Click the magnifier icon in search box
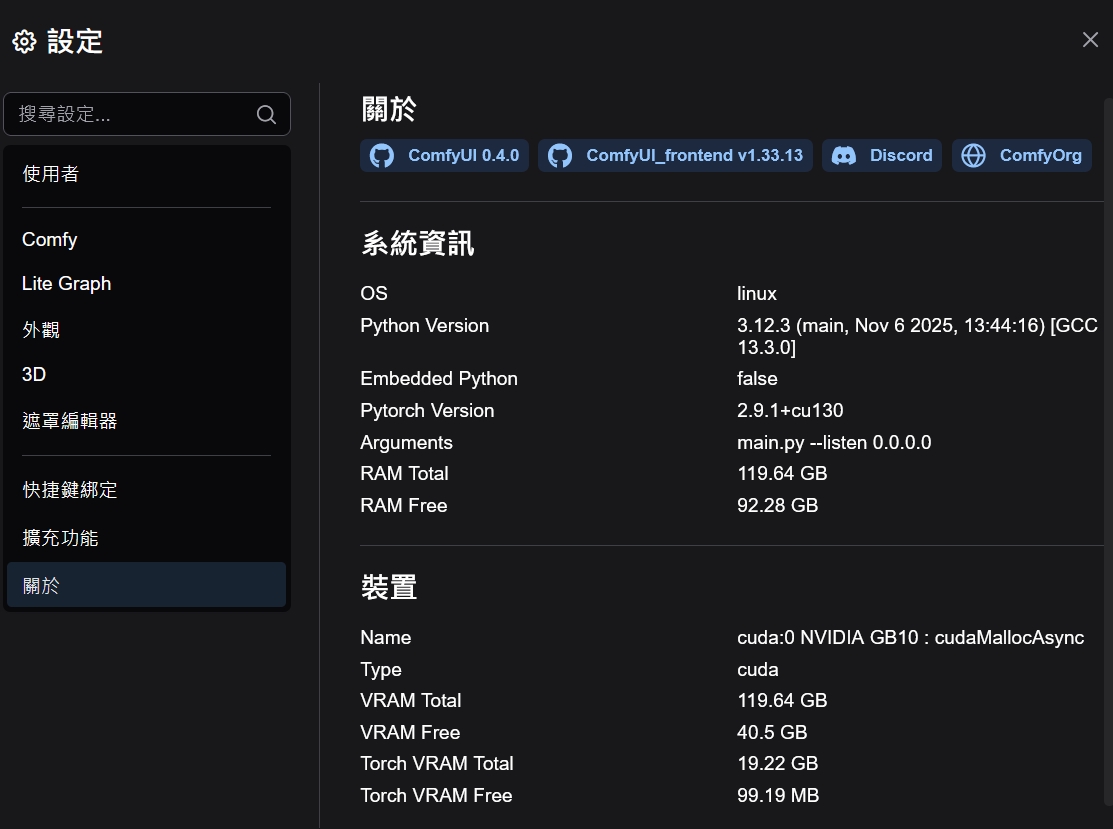 [x=266, y=115]
